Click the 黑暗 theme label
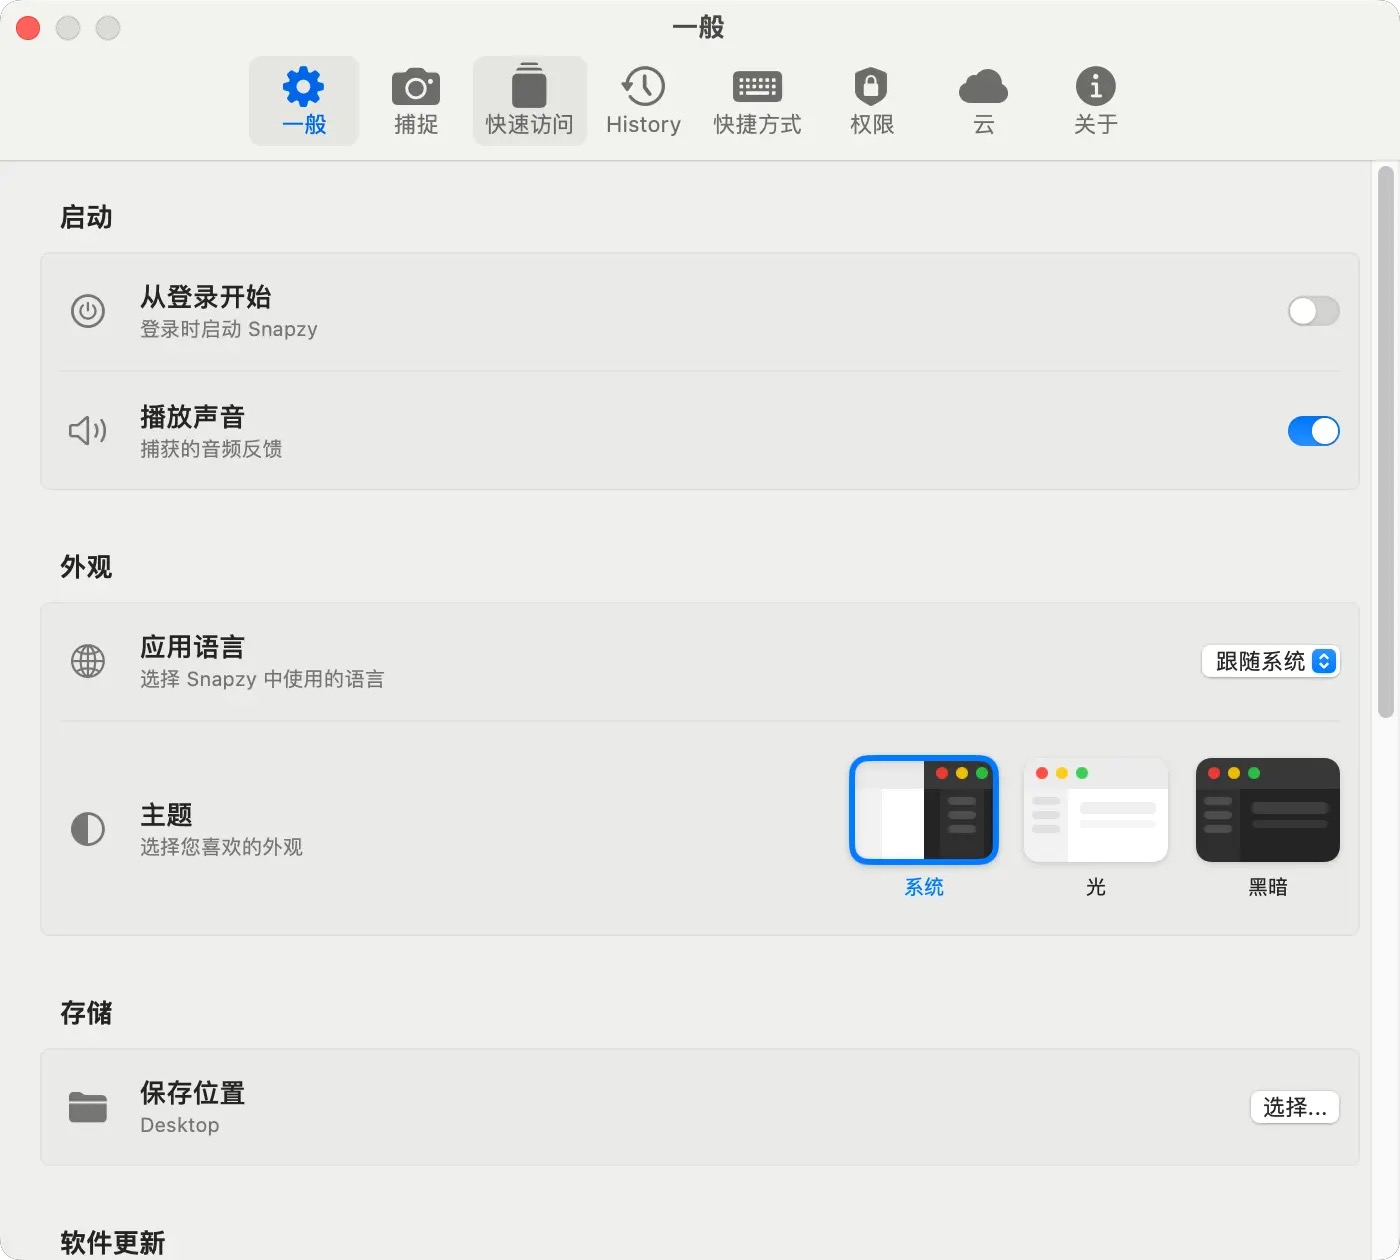 click(x=1268, y=887)
